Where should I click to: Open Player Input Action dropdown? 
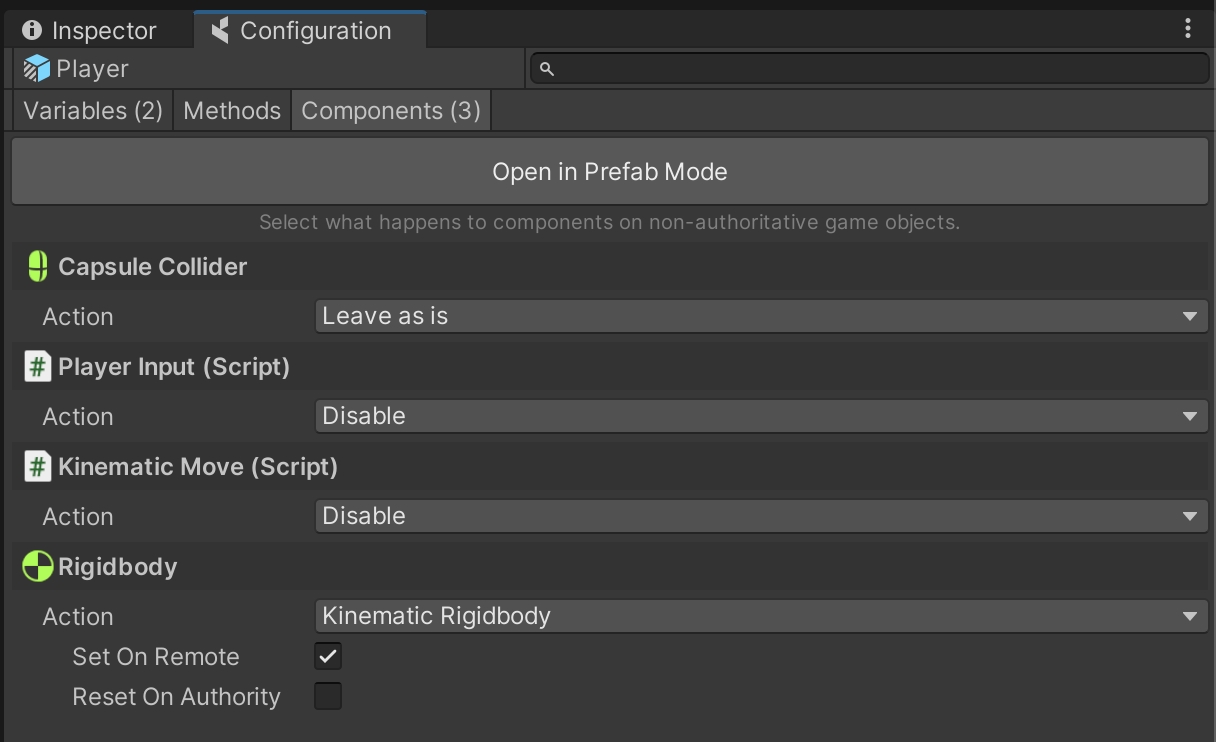click(x=760, y=417)
